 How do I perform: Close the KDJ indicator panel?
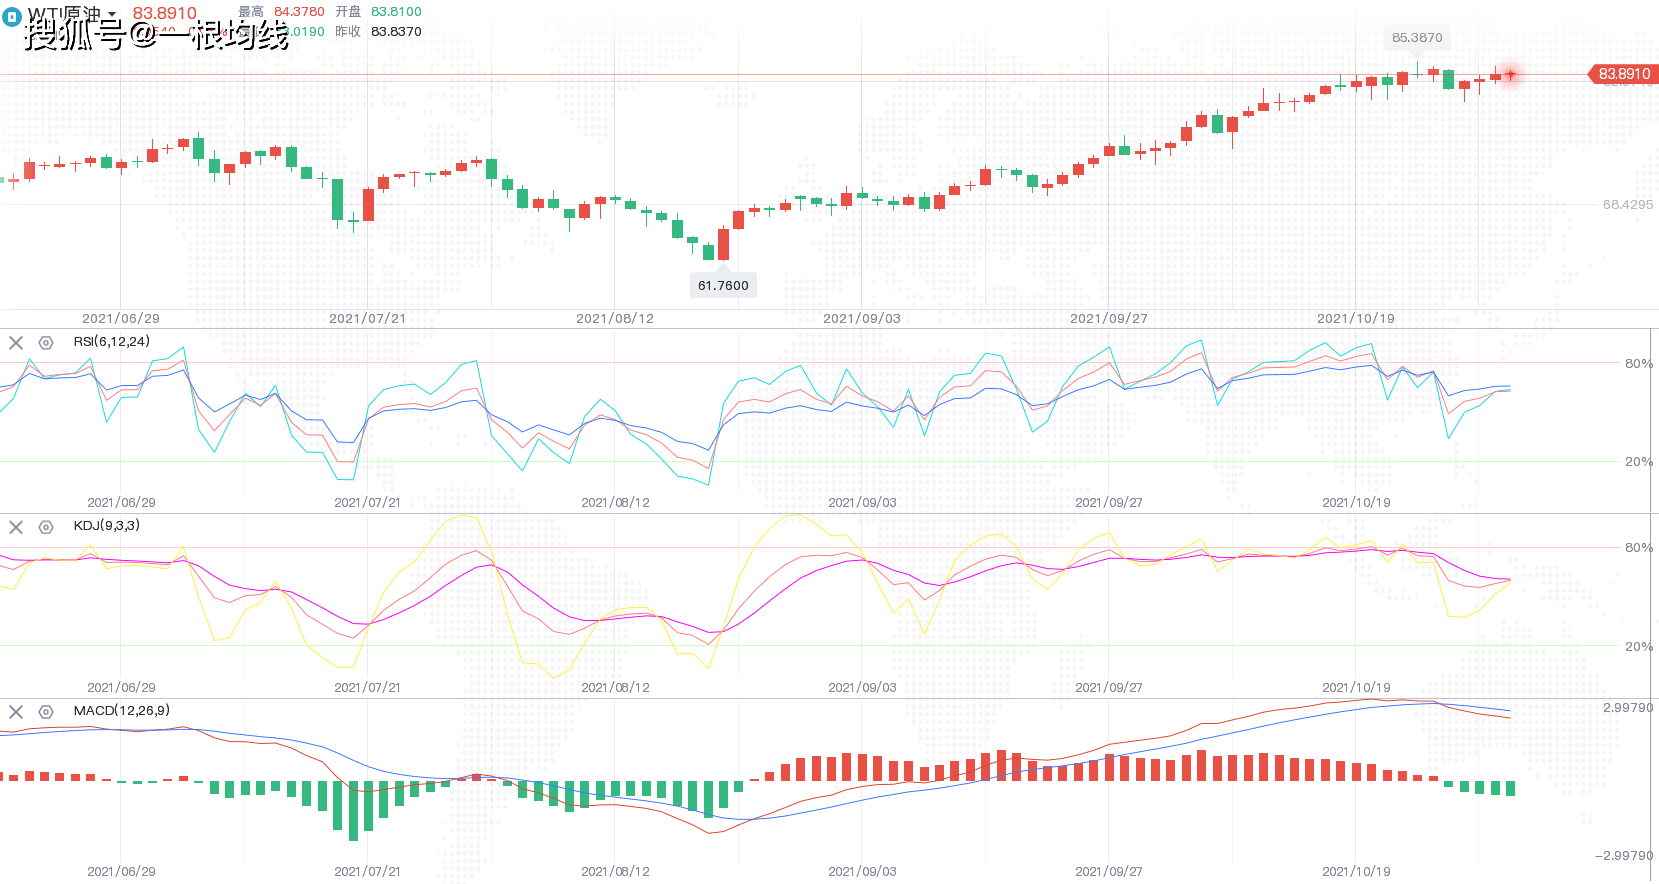pyautogui.click(x=16, y=527)
